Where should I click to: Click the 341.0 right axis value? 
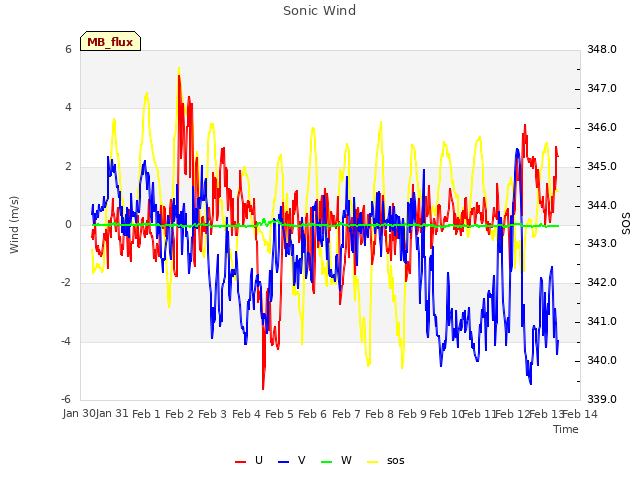pyautogui.click(x=602, y=322)
